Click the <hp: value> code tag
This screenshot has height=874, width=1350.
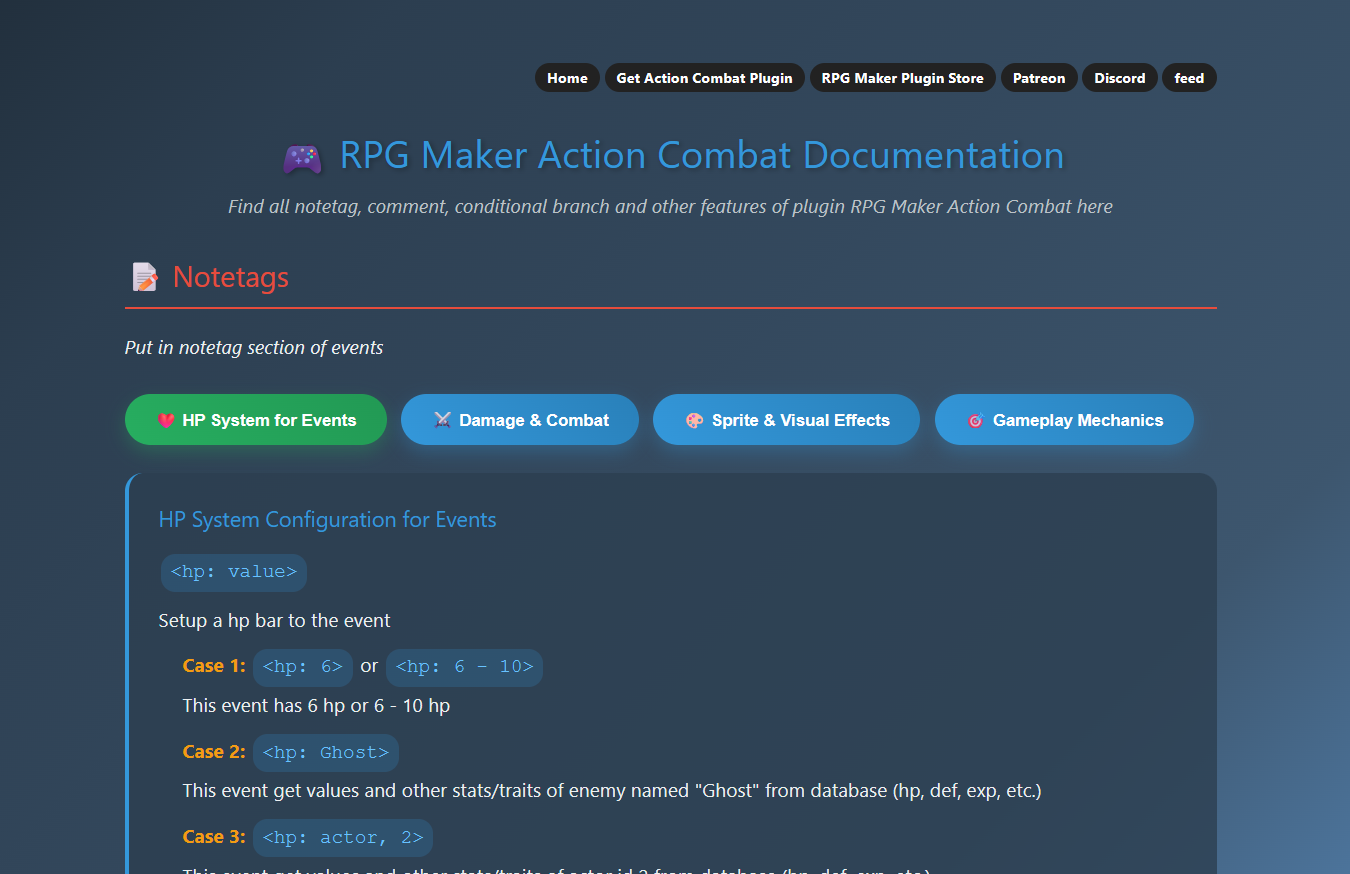click(x=234, y=572)
